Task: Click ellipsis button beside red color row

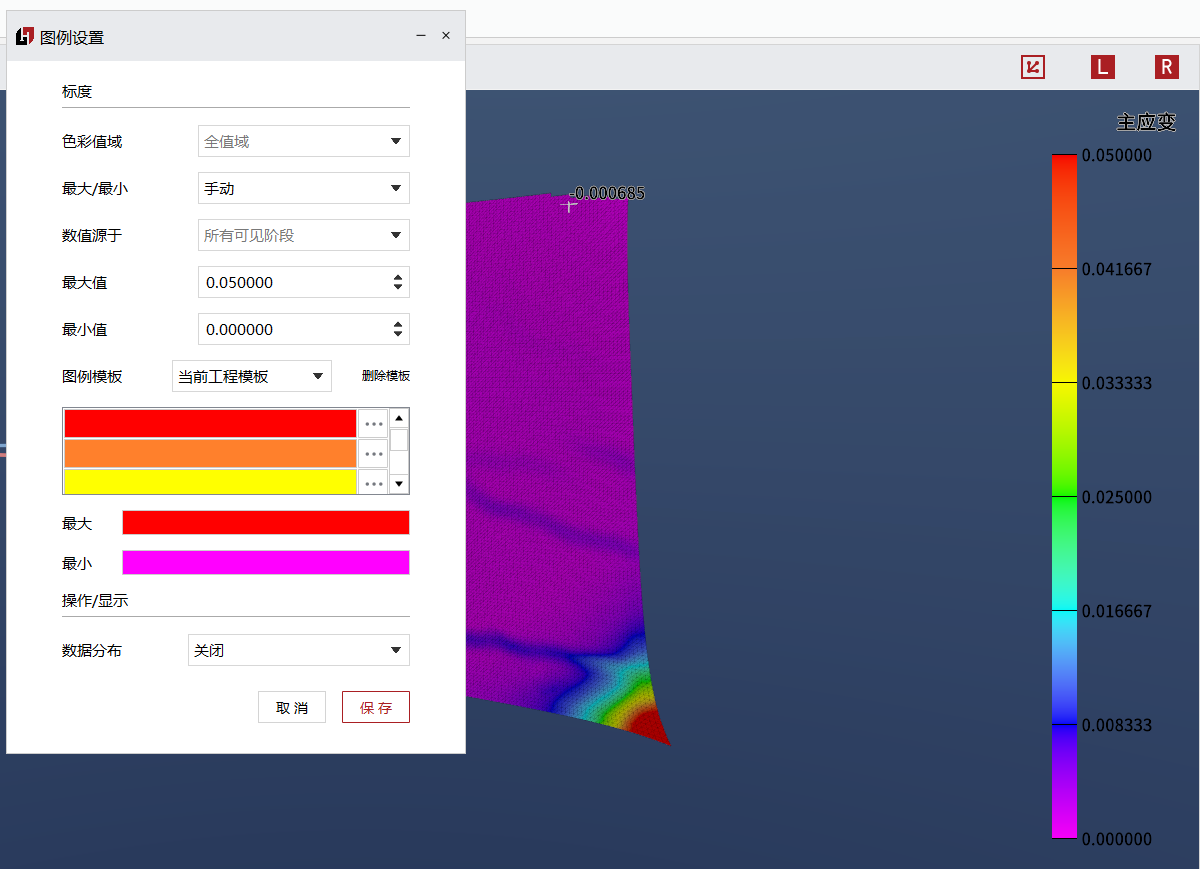Action: [374, 424]
